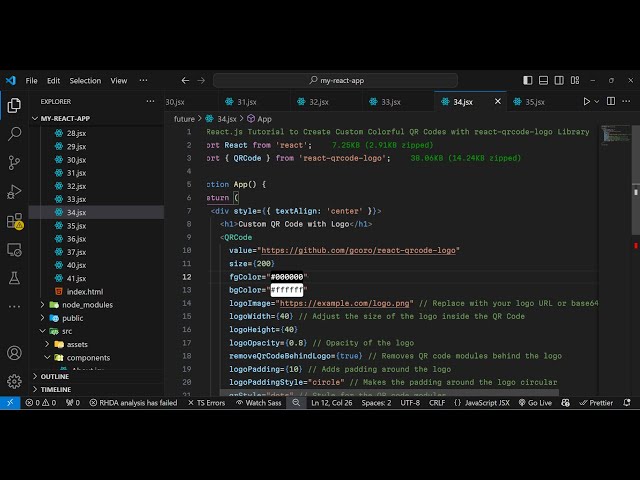Screen dimensions: 640x480
Task: Open the Source Control view
Action: coord(14,162)
